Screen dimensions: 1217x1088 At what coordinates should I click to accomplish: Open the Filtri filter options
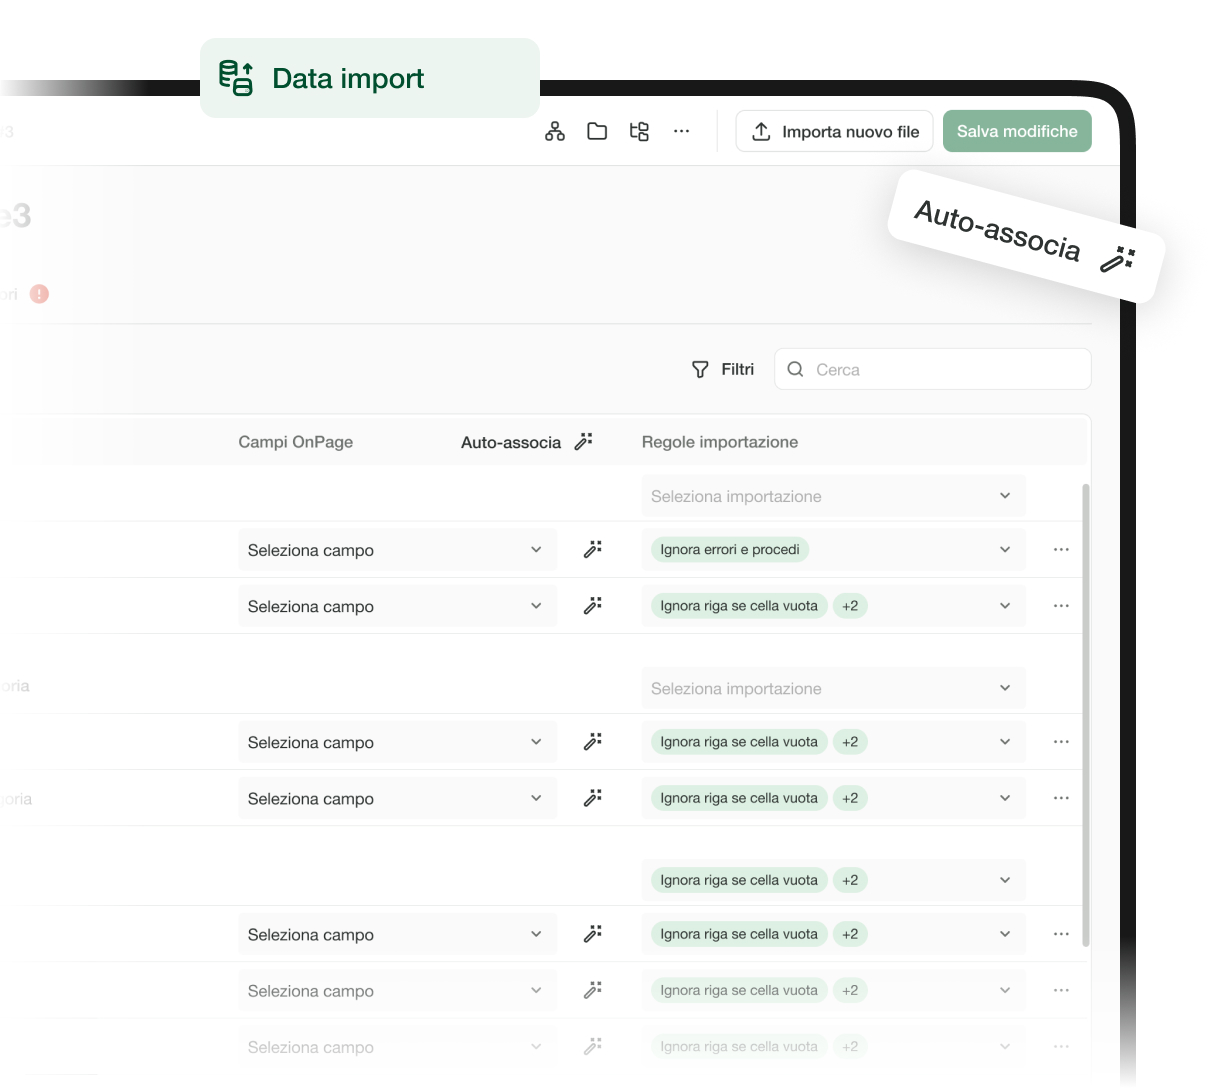723,369
